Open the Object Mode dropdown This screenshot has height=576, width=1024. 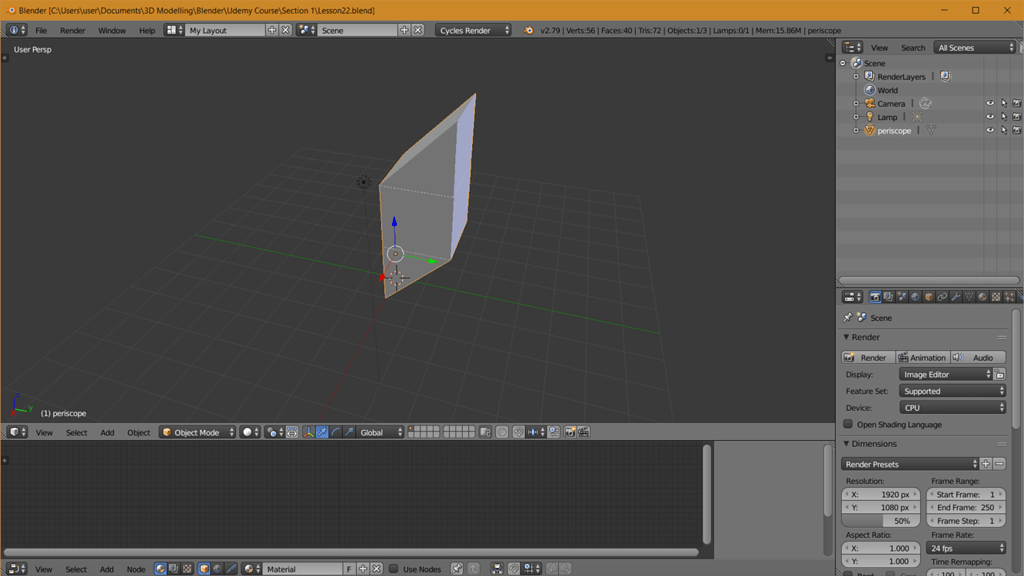point(198,432)
